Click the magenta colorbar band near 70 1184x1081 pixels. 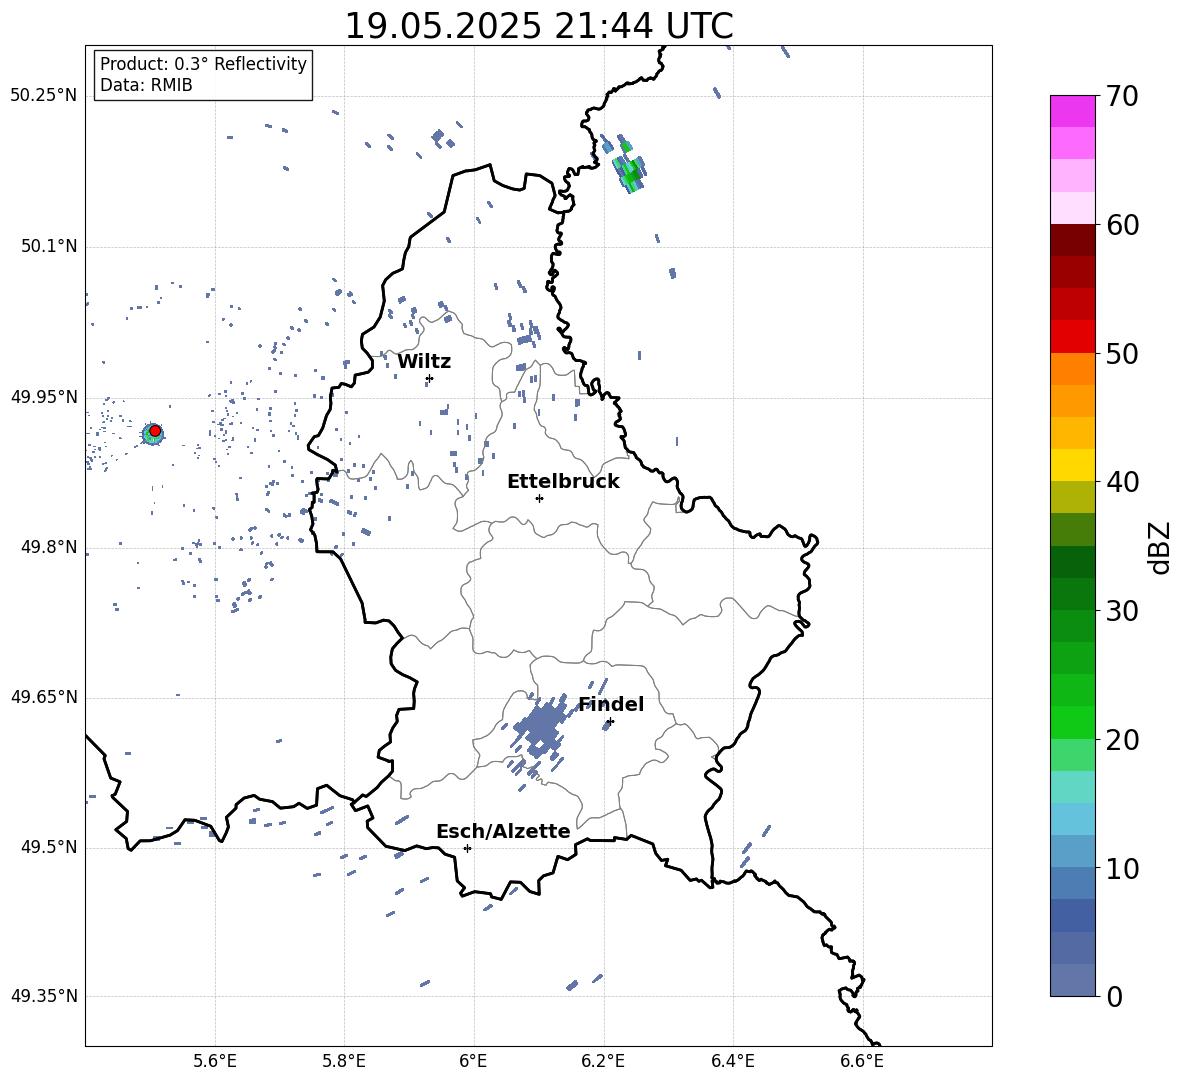1072,111
